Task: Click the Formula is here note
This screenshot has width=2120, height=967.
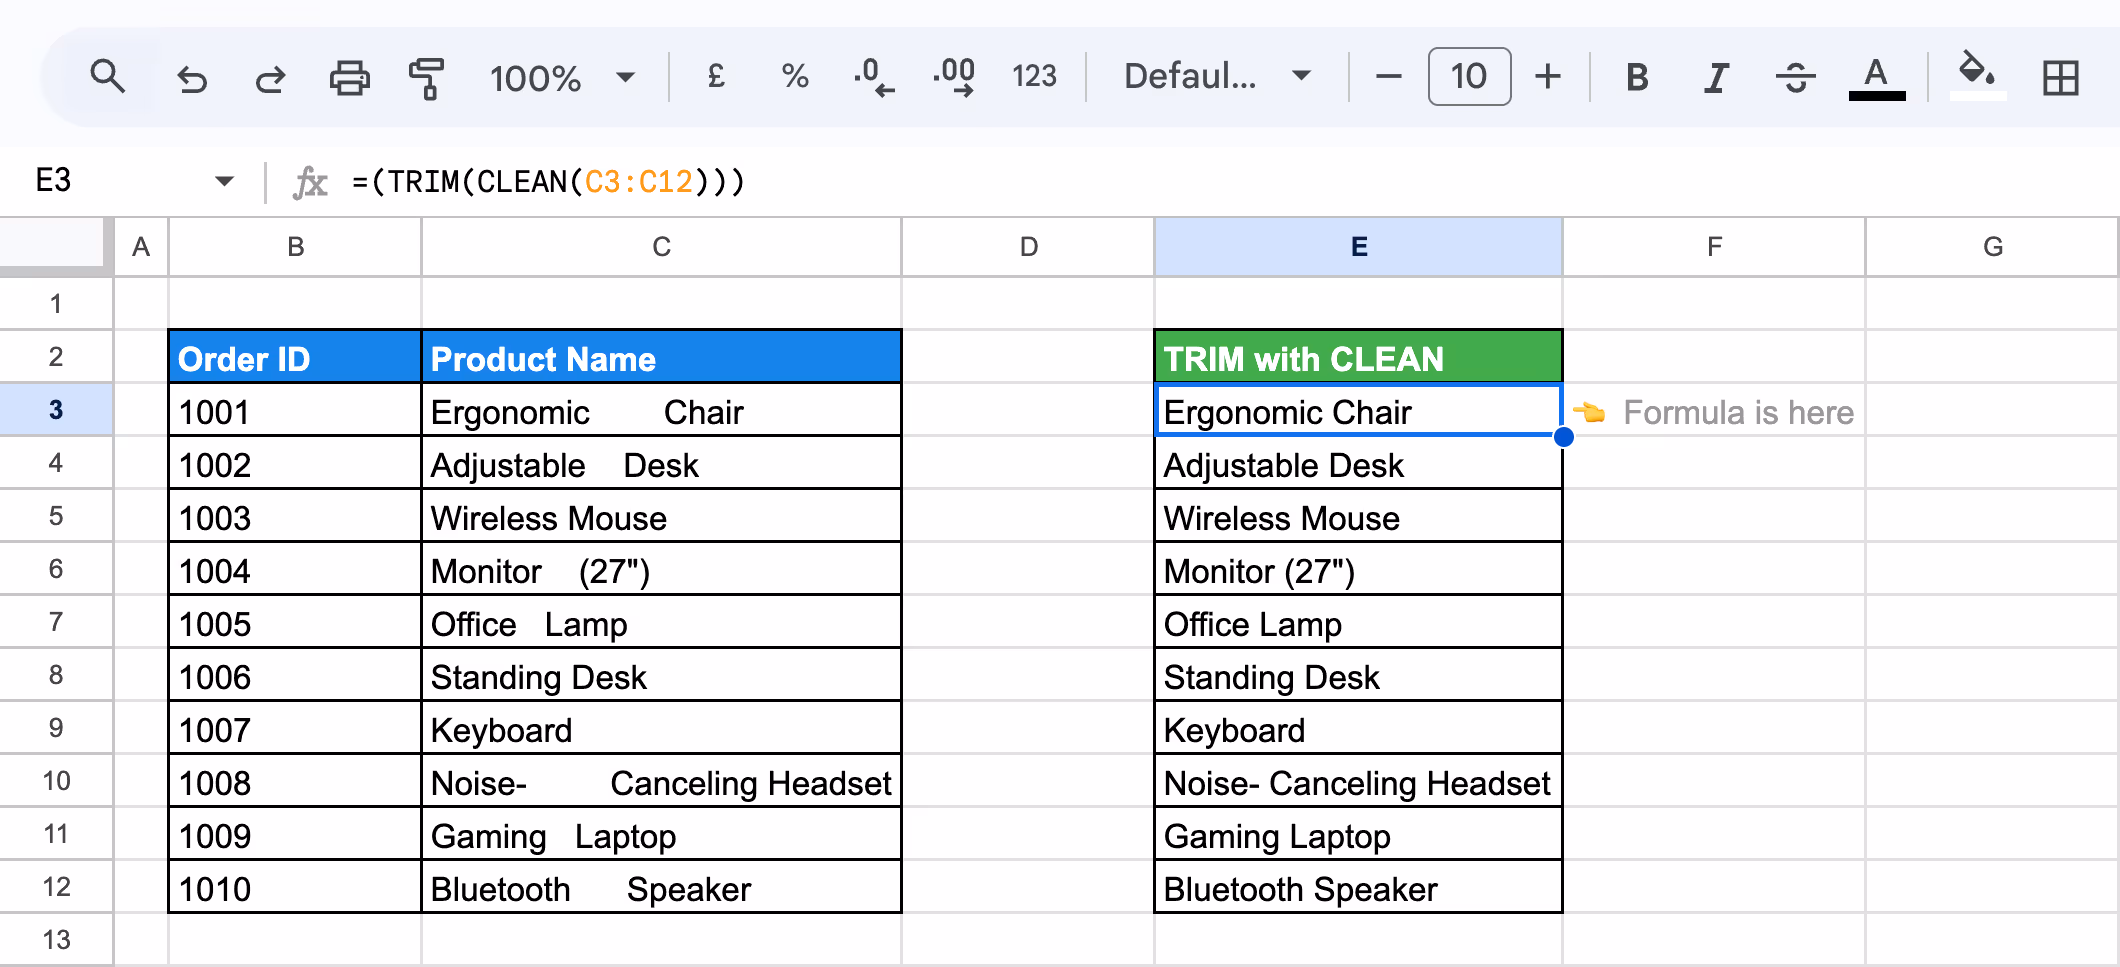Action: click(1714, 412)
